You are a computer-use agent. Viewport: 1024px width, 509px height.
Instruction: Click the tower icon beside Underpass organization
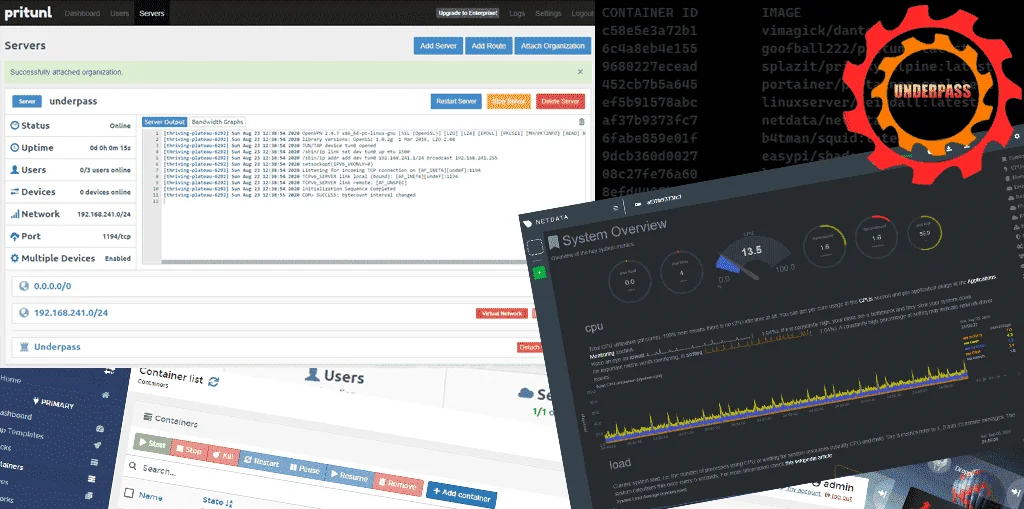24,347
